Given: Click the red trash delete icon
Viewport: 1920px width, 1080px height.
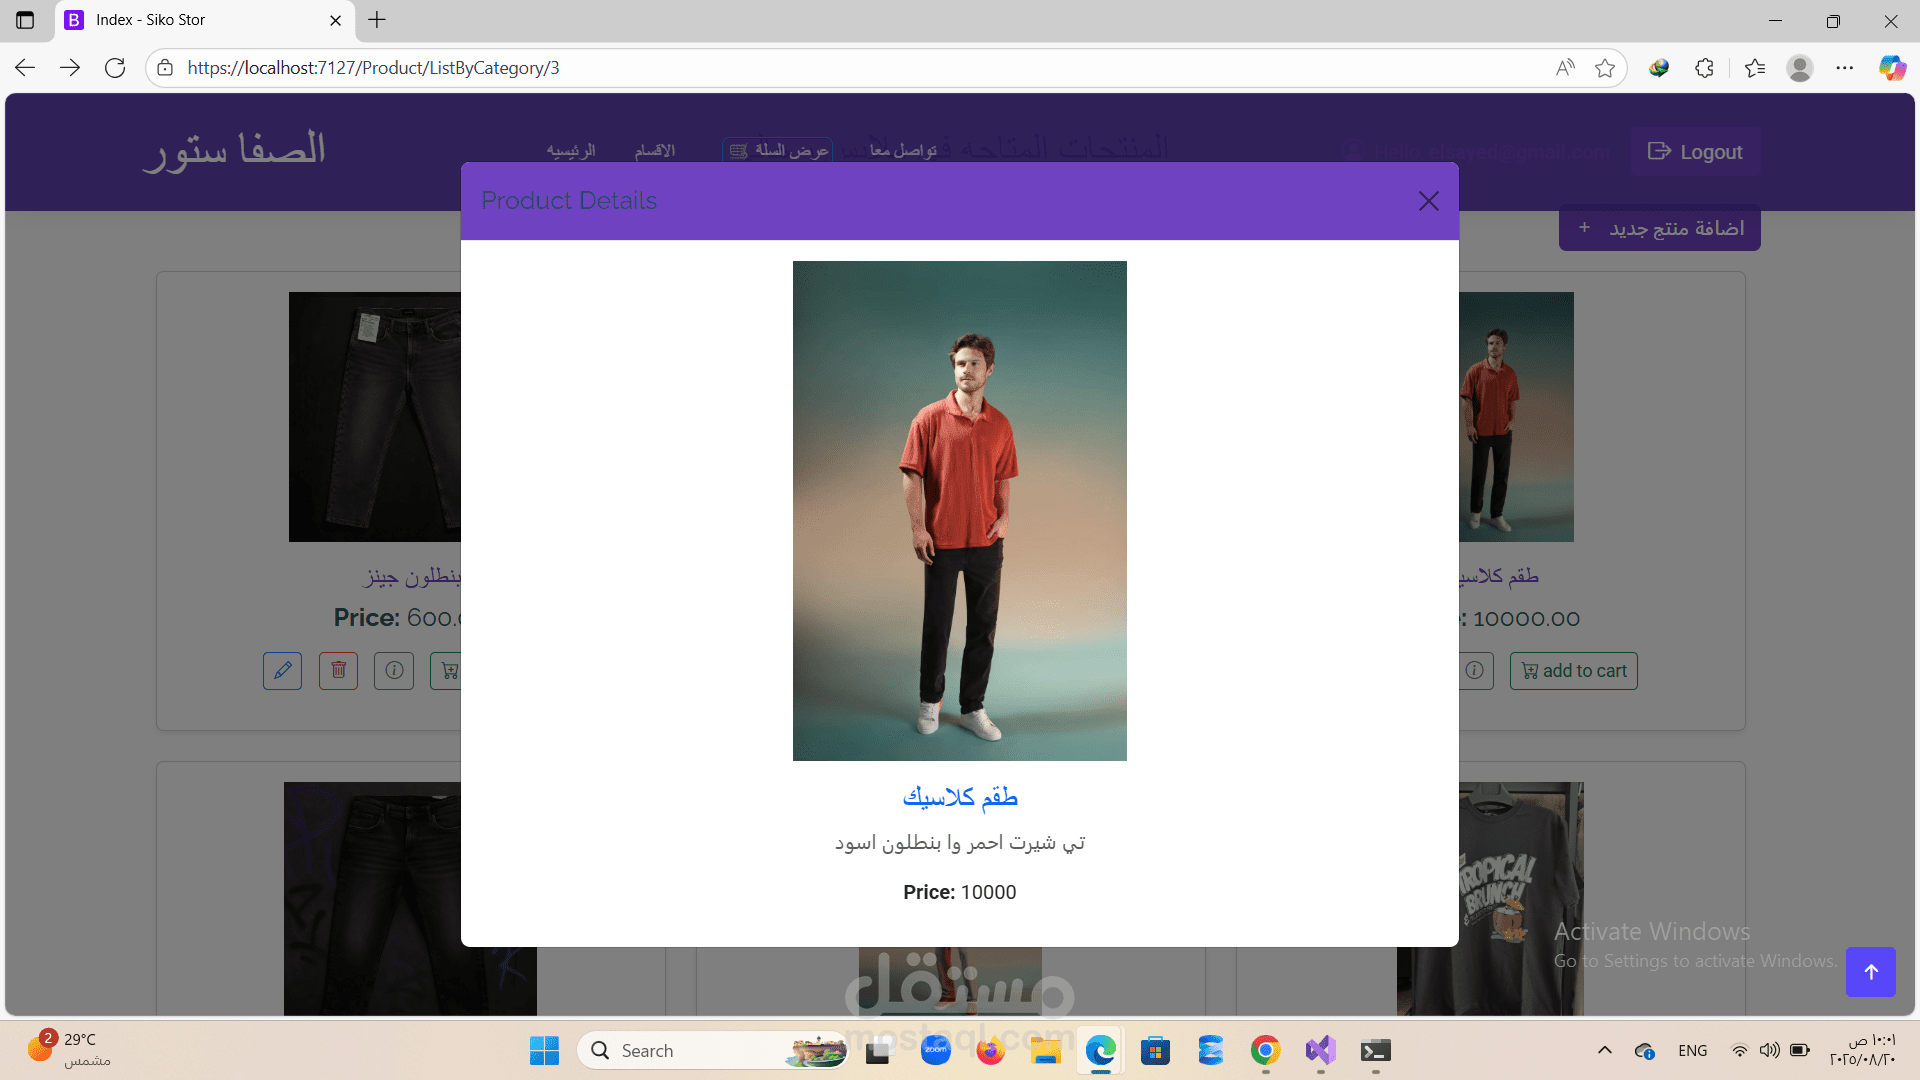Looking at the screenshot, I should pos(338,670).
